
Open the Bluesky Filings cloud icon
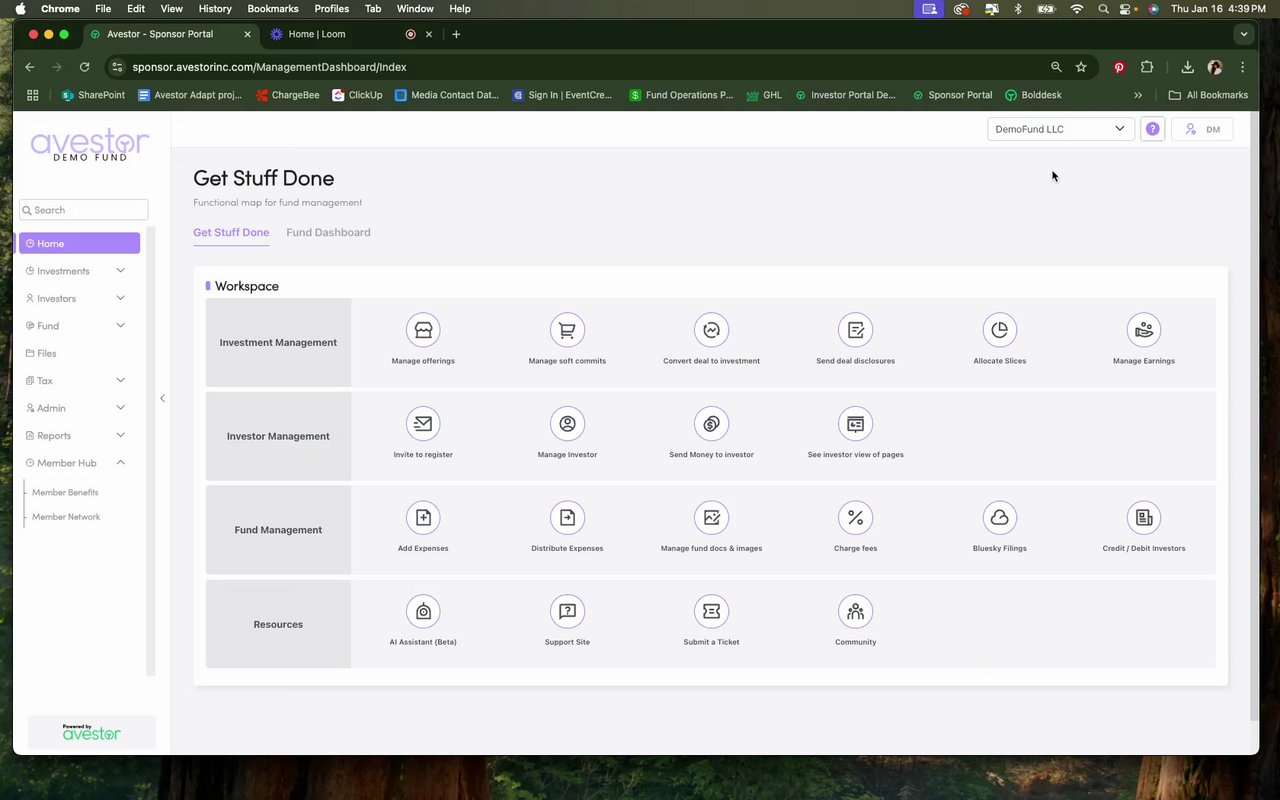(x=999, y=517)
